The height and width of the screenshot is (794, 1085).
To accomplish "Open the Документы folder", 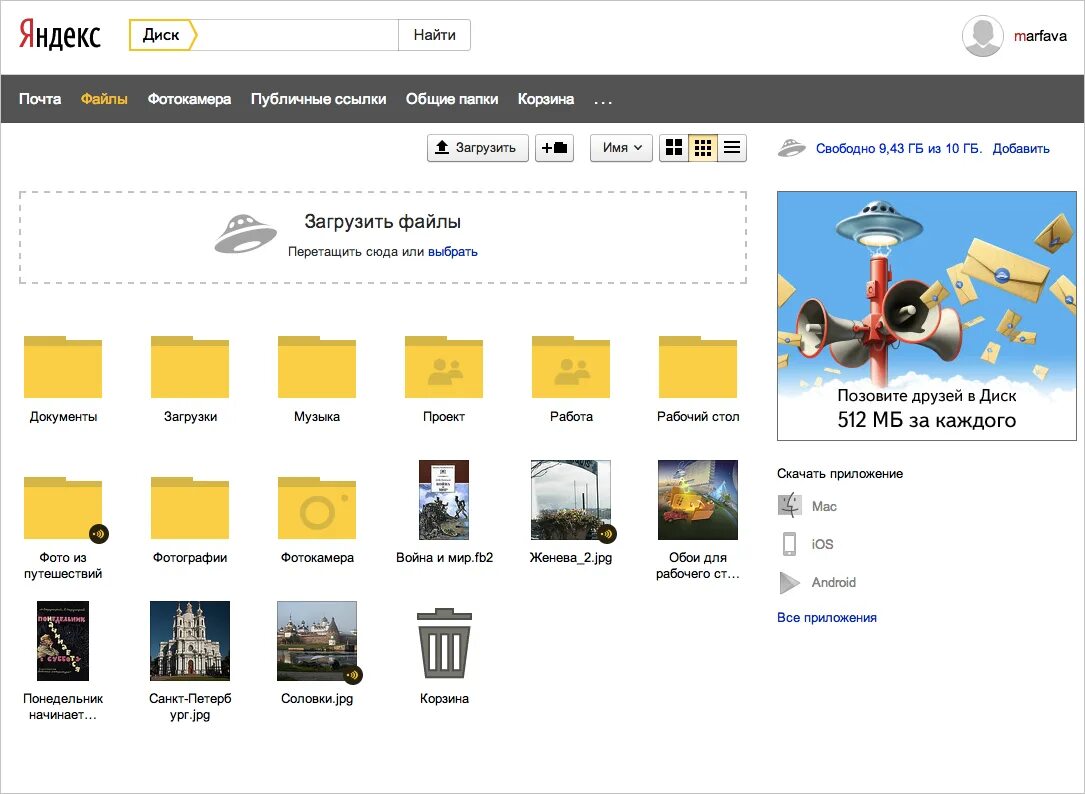I will (63, 367).
